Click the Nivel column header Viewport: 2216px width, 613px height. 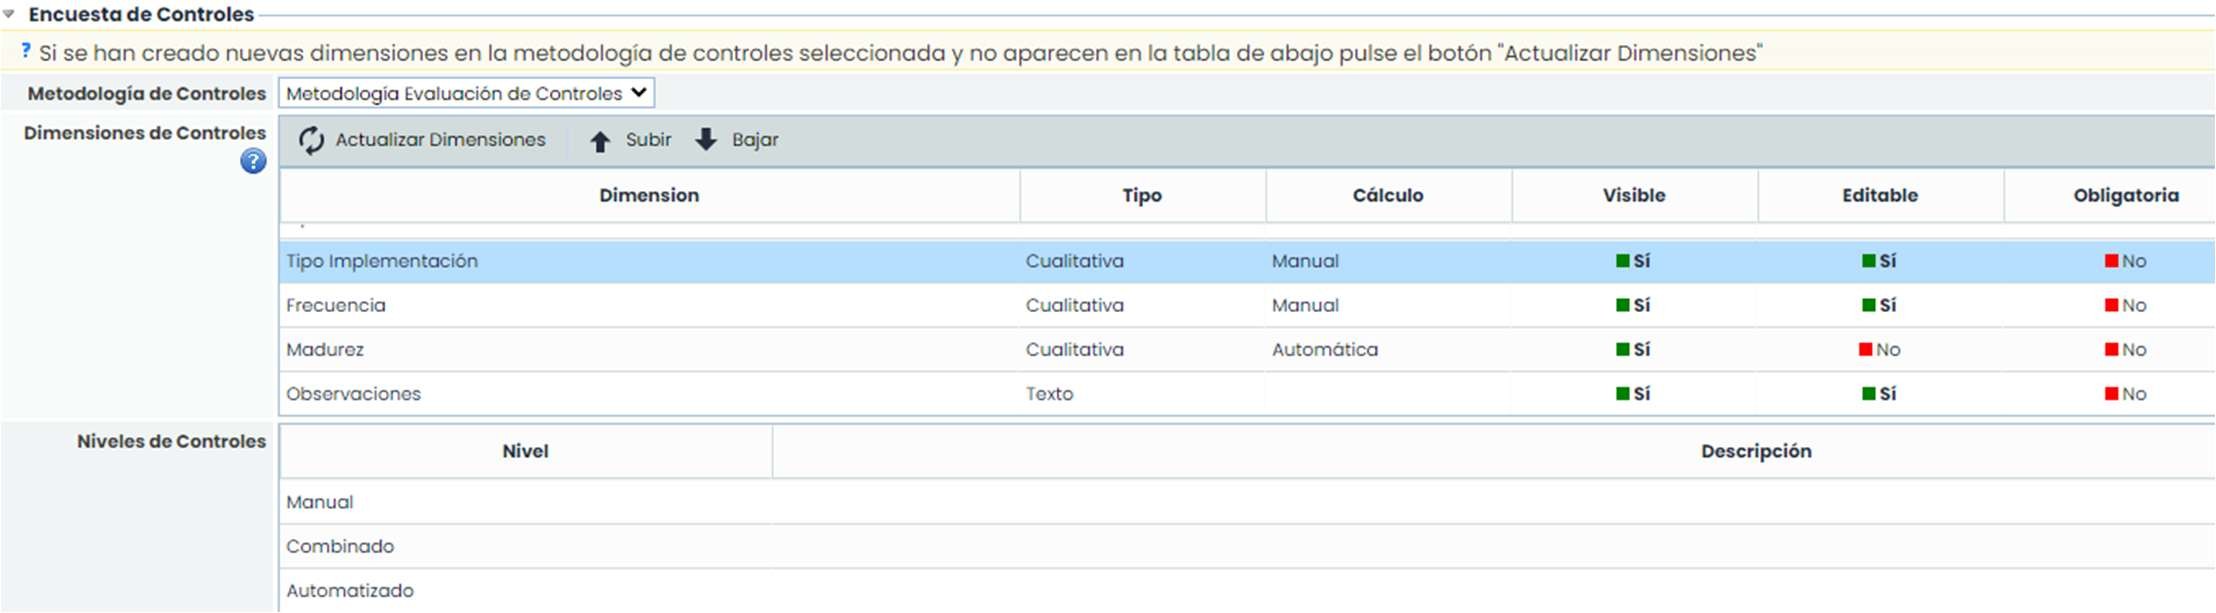coord(525,451)
